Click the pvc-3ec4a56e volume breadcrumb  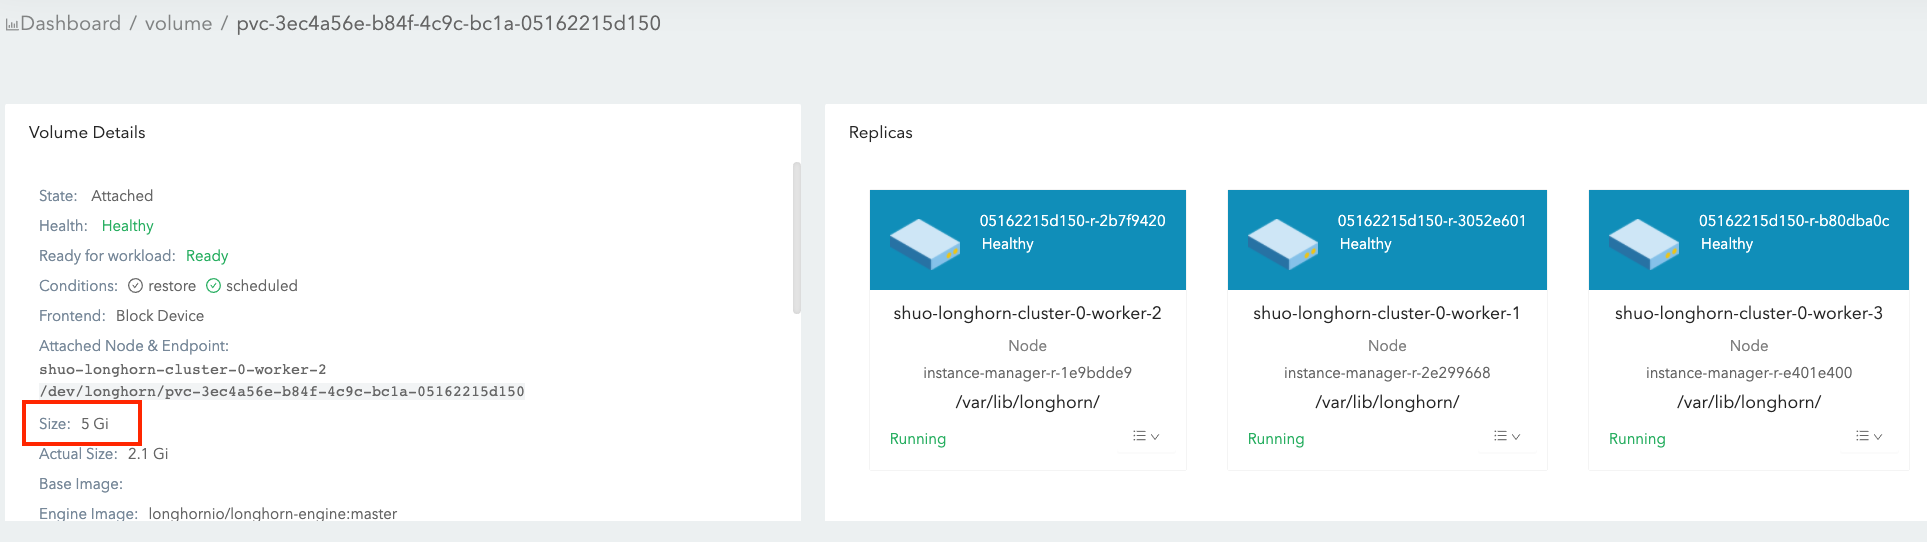pyautogui.click(x=448, y=23)
